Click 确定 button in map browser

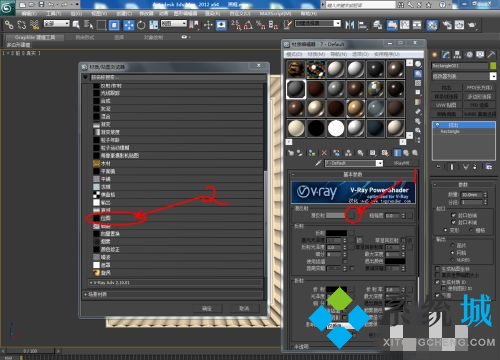tap(207, 308)
